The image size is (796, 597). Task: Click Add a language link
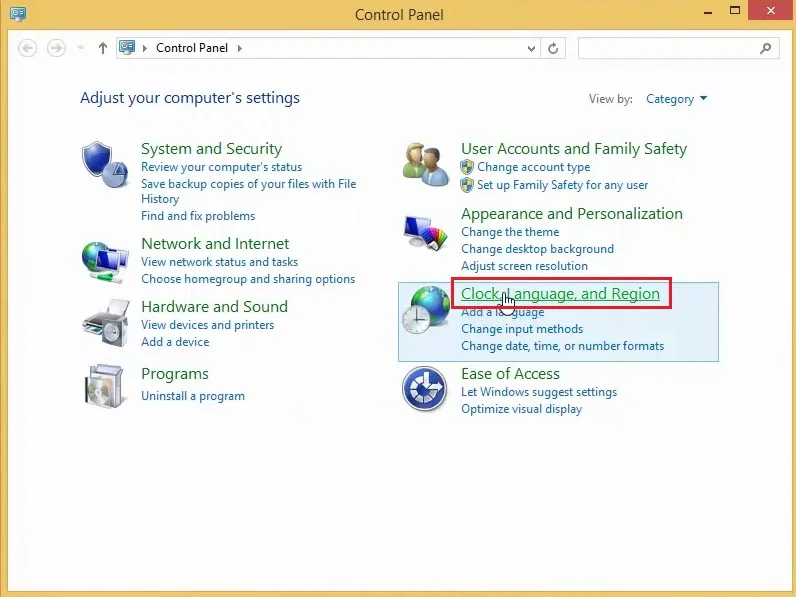click(x=503, y=312)
